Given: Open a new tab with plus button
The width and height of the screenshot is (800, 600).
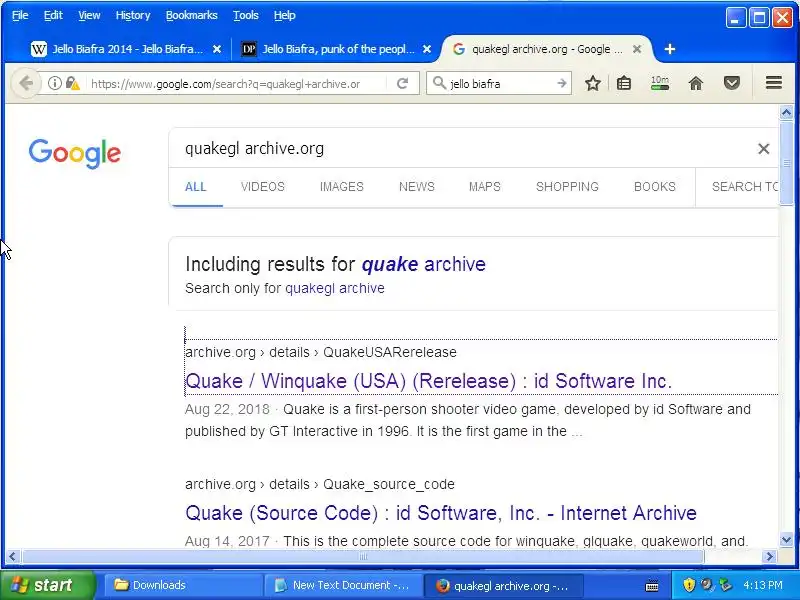Looking at the screenshot, I should (x=670, y=49).
